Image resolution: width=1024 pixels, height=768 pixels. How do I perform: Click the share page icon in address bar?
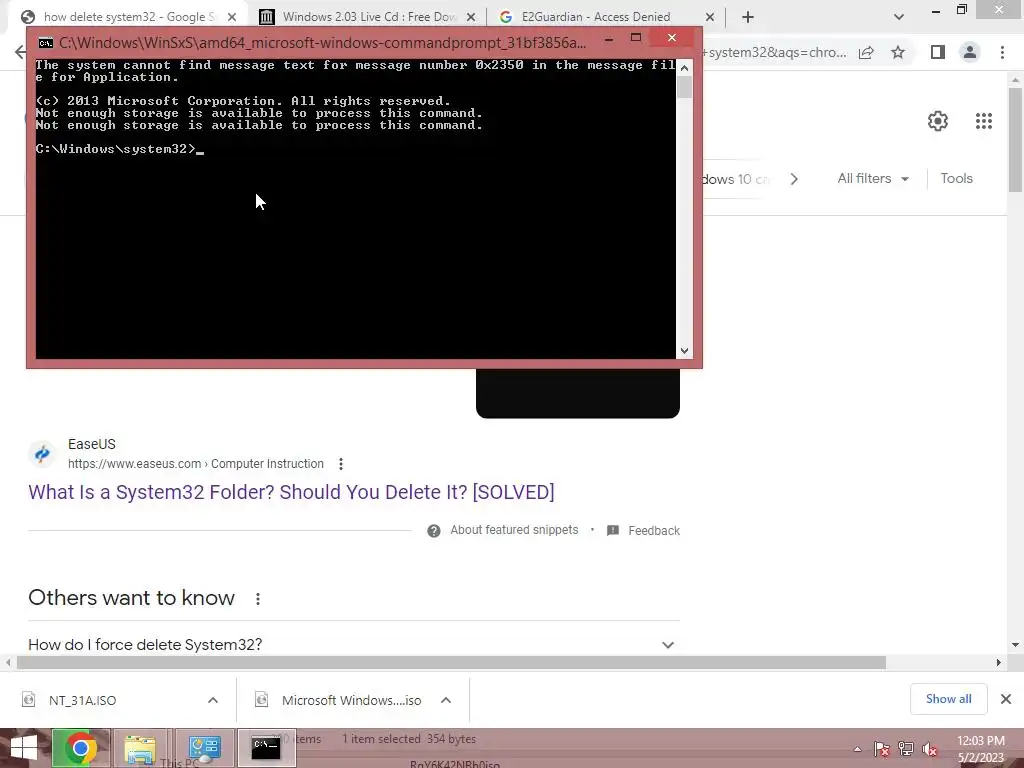pos(866,52)
